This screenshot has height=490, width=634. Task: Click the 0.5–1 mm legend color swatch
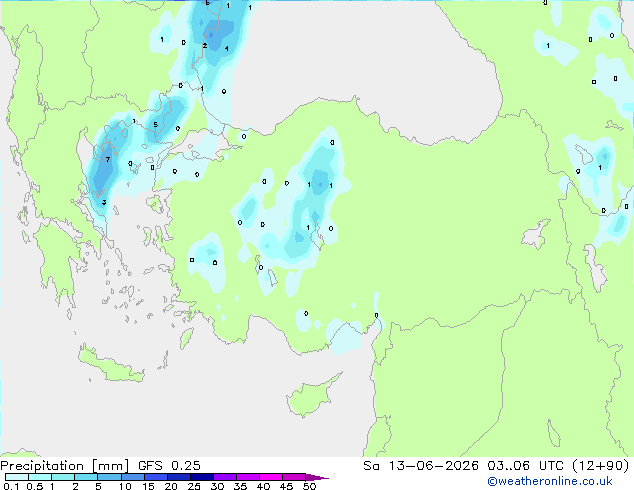coord(40,477)
